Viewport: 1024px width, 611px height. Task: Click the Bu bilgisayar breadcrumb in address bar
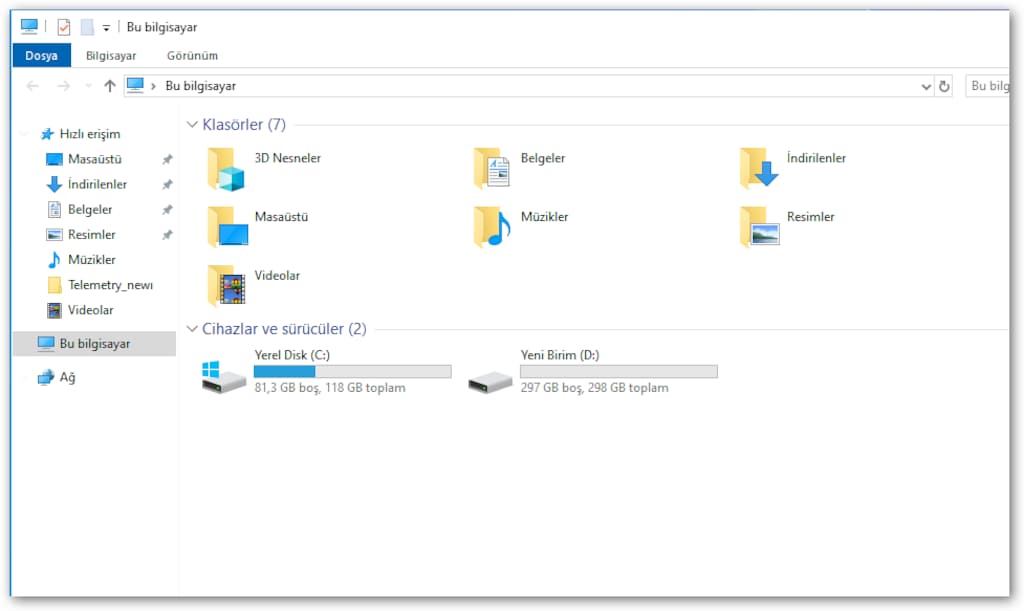(x=200, y=86)
